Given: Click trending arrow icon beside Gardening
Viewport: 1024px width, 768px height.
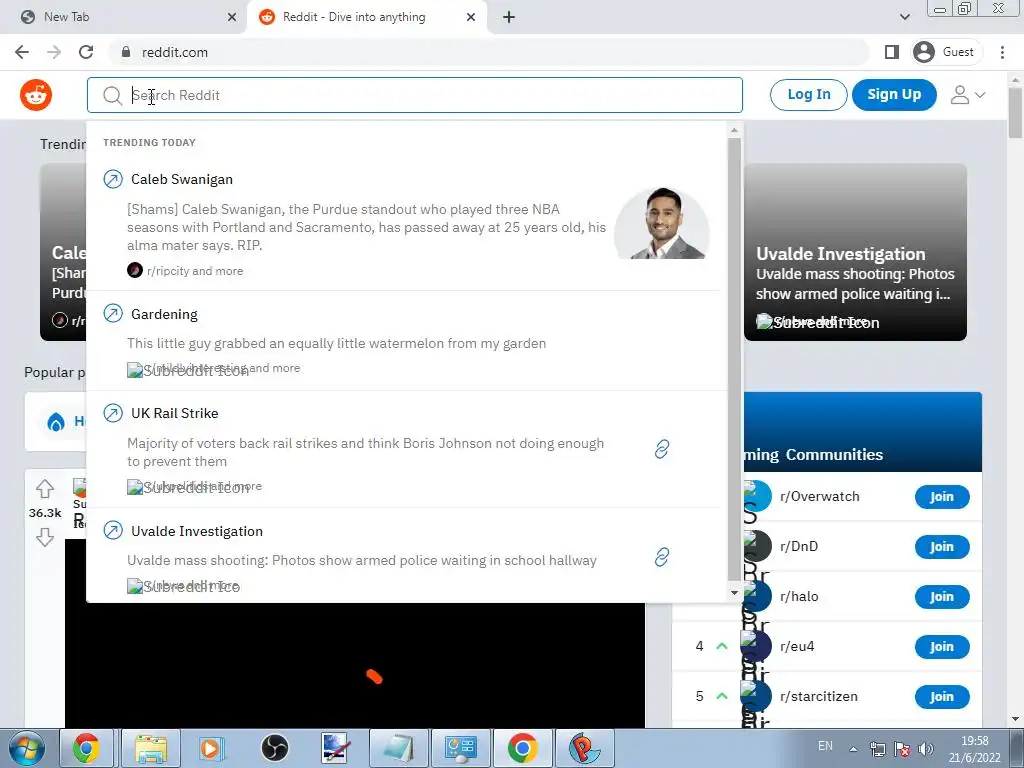Looking at the screenshot, I should [113, 313].
